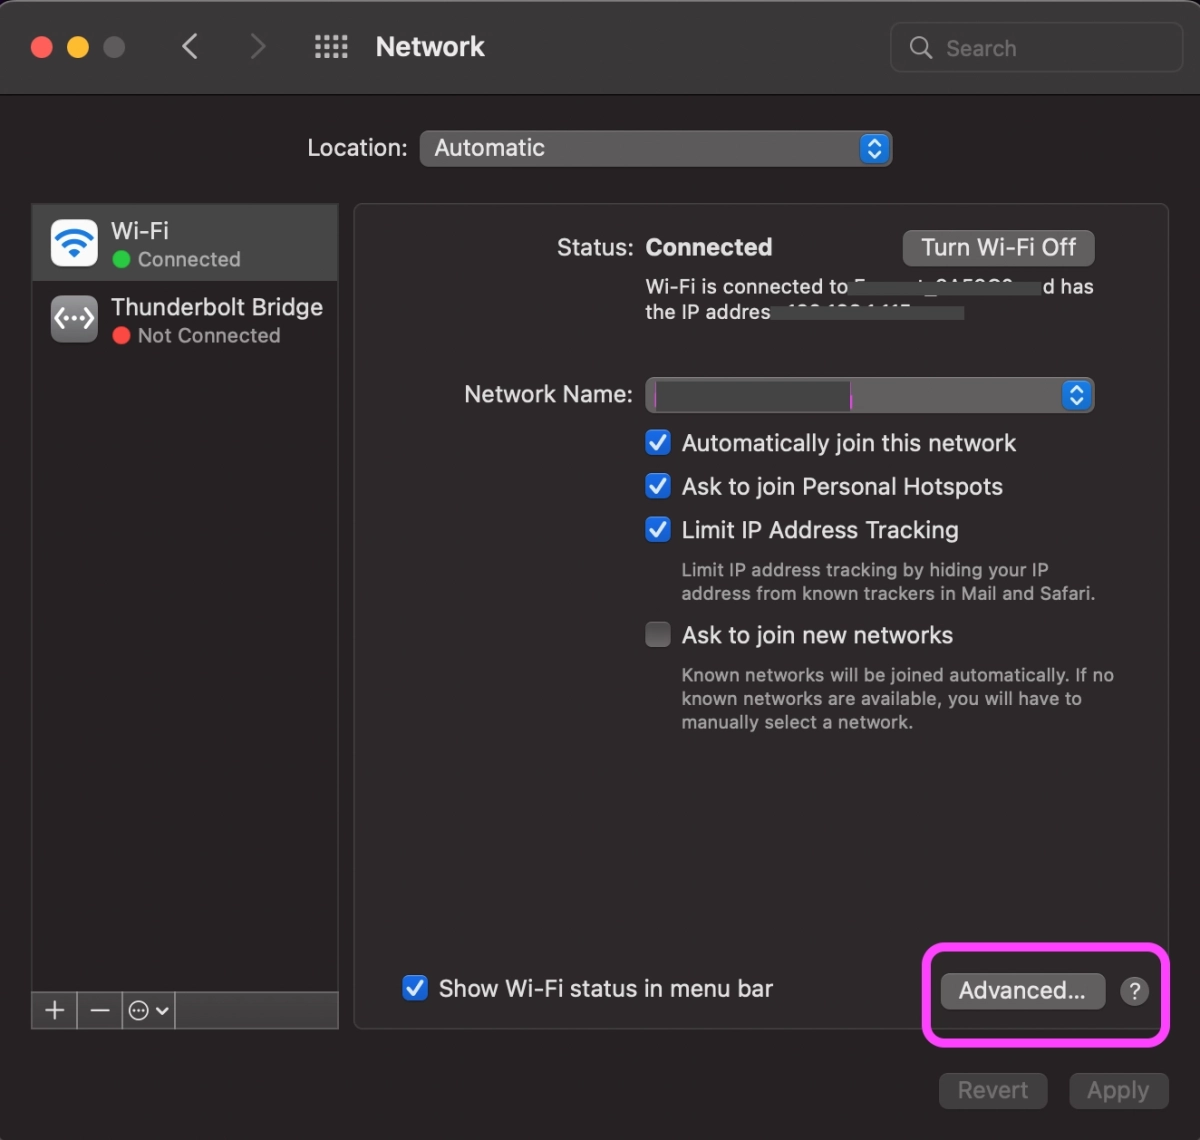Click the back navigation chevron
This screenshot has width=1200, height=1140.
[190, 46]
